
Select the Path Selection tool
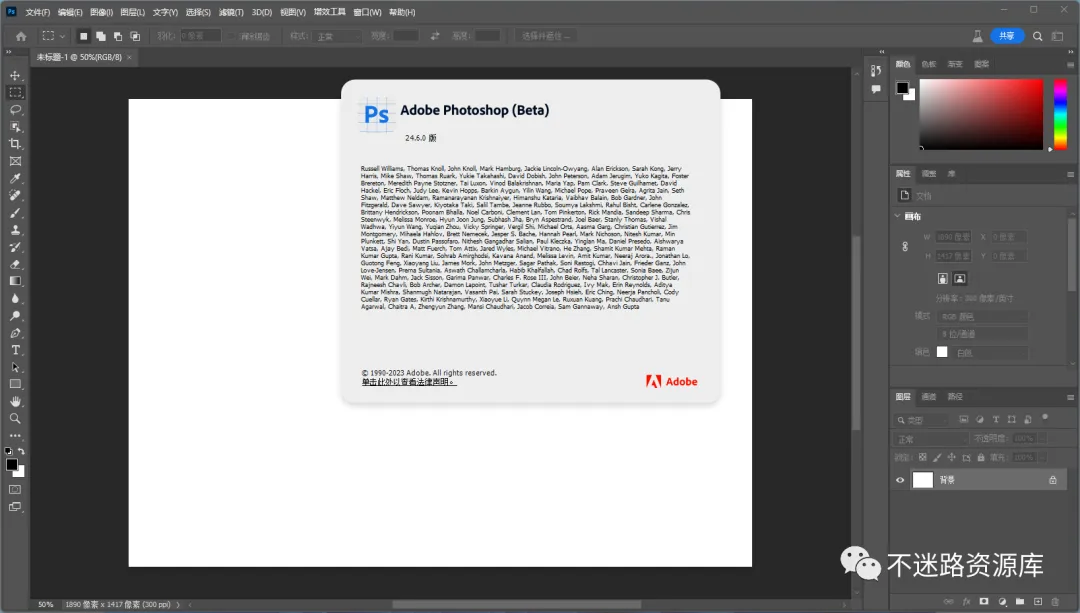pos(15,367)
